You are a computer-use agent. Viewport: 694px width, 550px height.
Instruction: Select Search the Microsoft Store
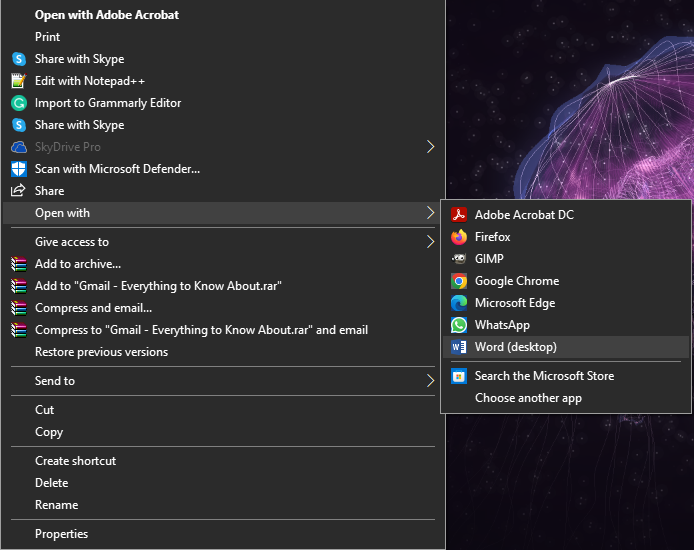[566, 376]
